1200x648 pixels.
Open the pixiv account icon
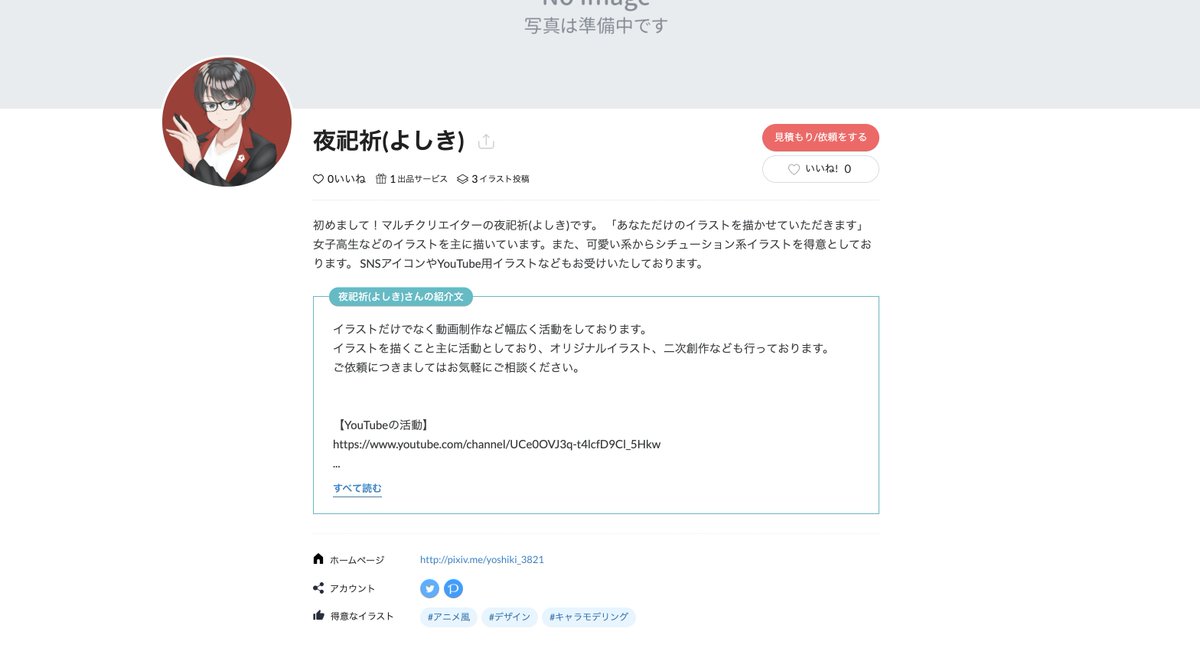453,589
